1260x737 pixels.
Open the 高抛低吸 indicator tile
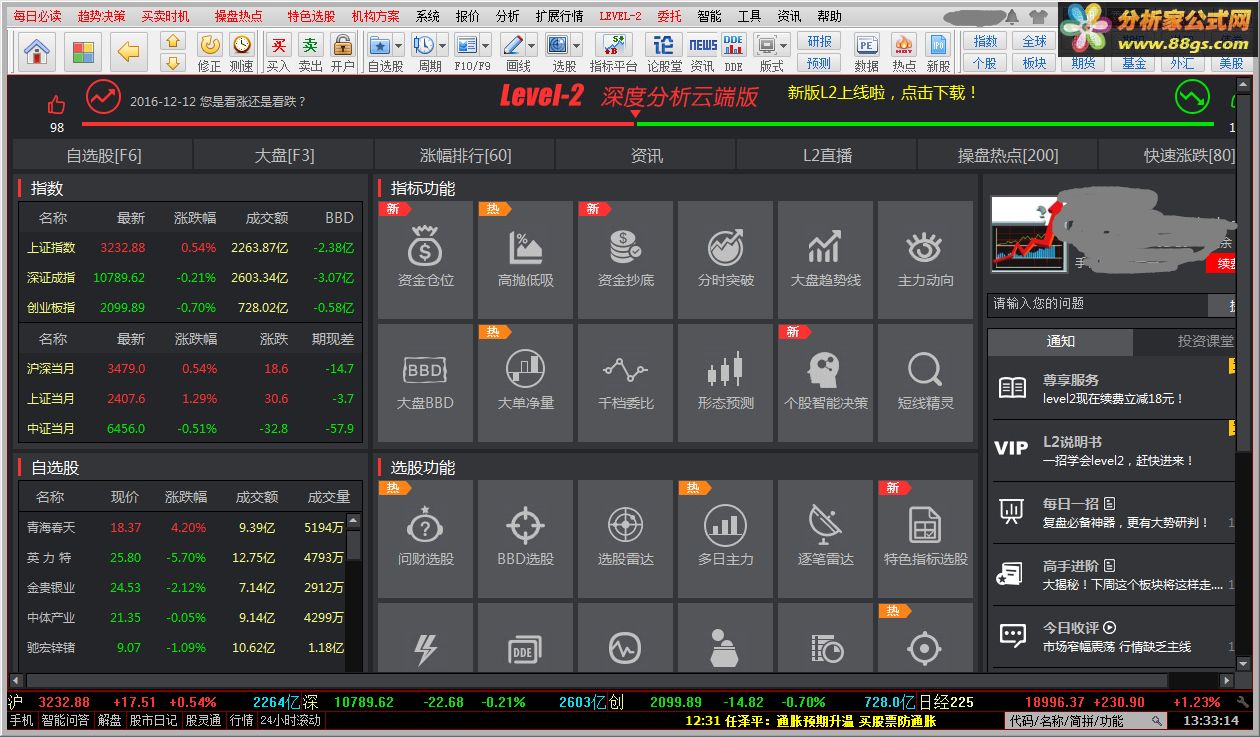[526, 259]
